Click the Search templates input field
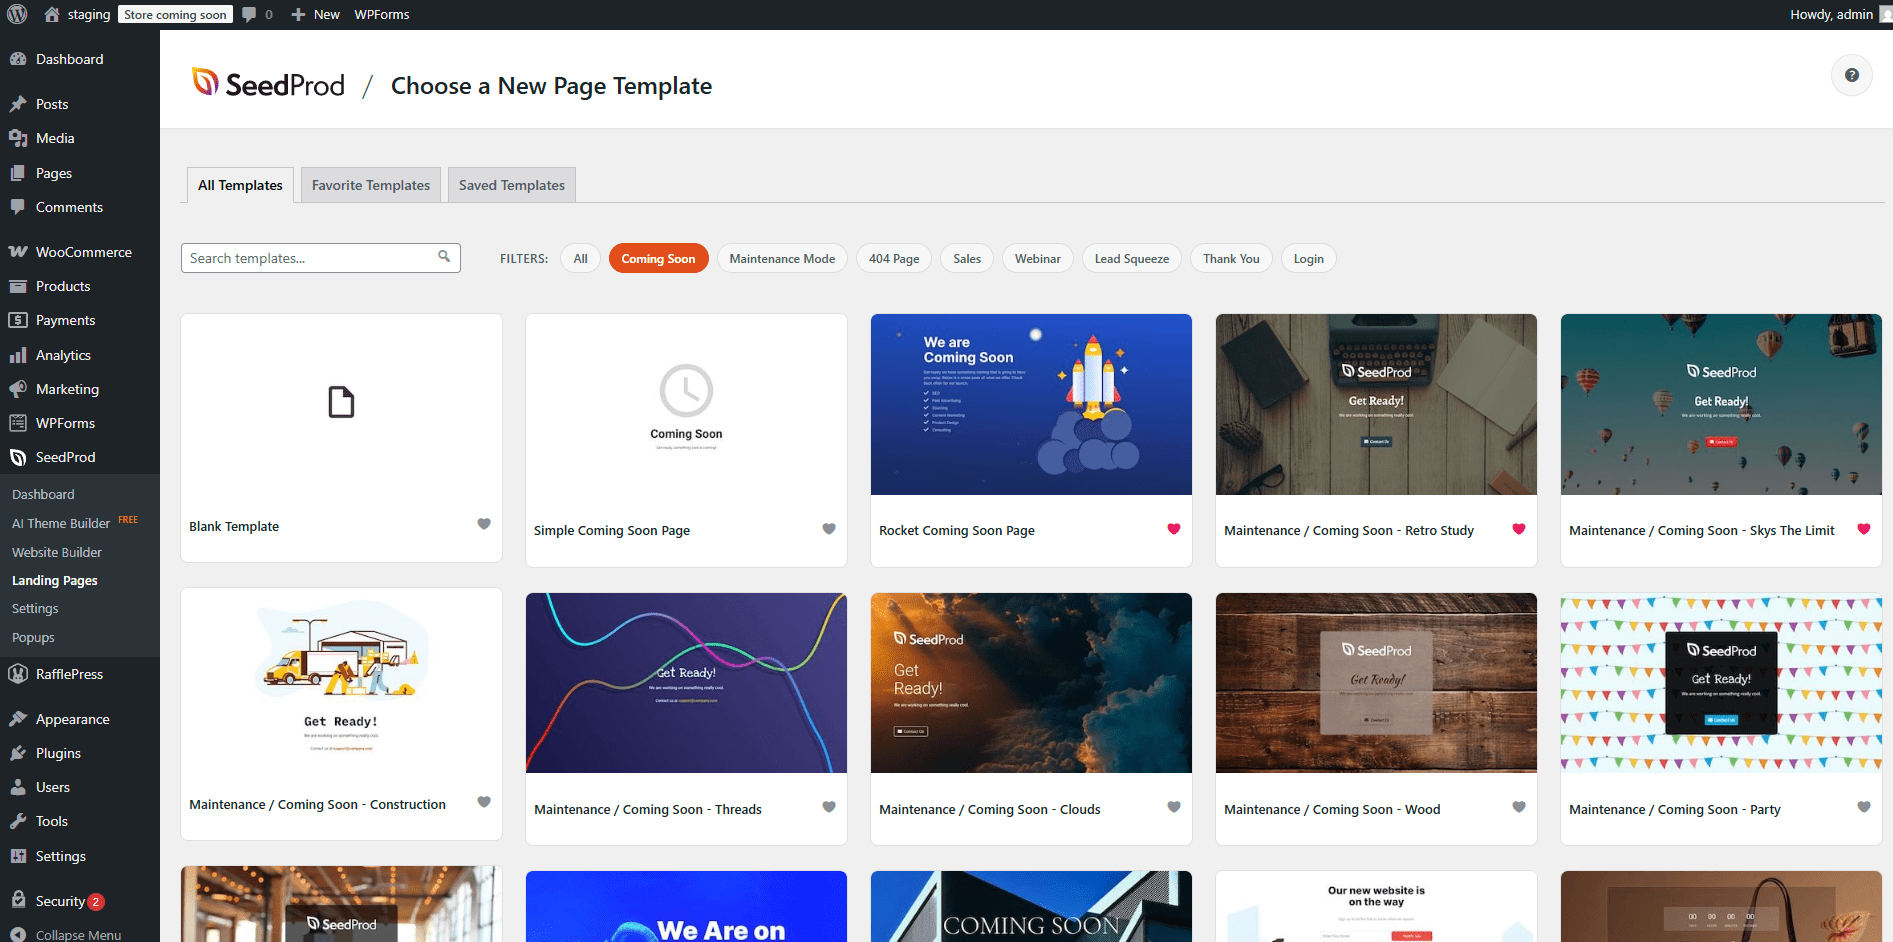Viewport: 1893px width, 942px height. coord(310,258)
